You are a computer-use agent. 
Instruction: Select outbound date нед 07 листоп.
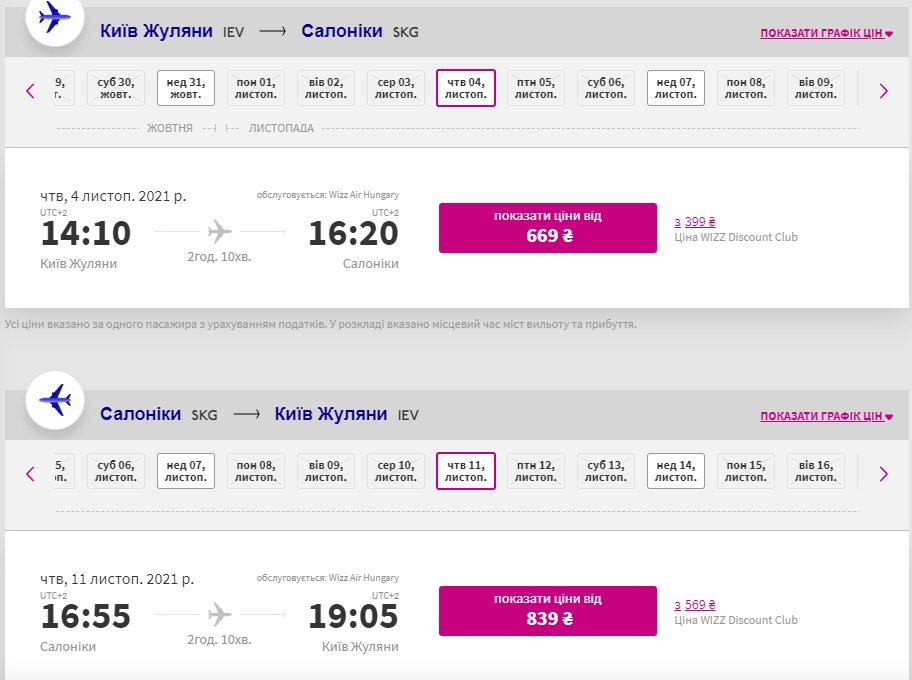[676, 88]
